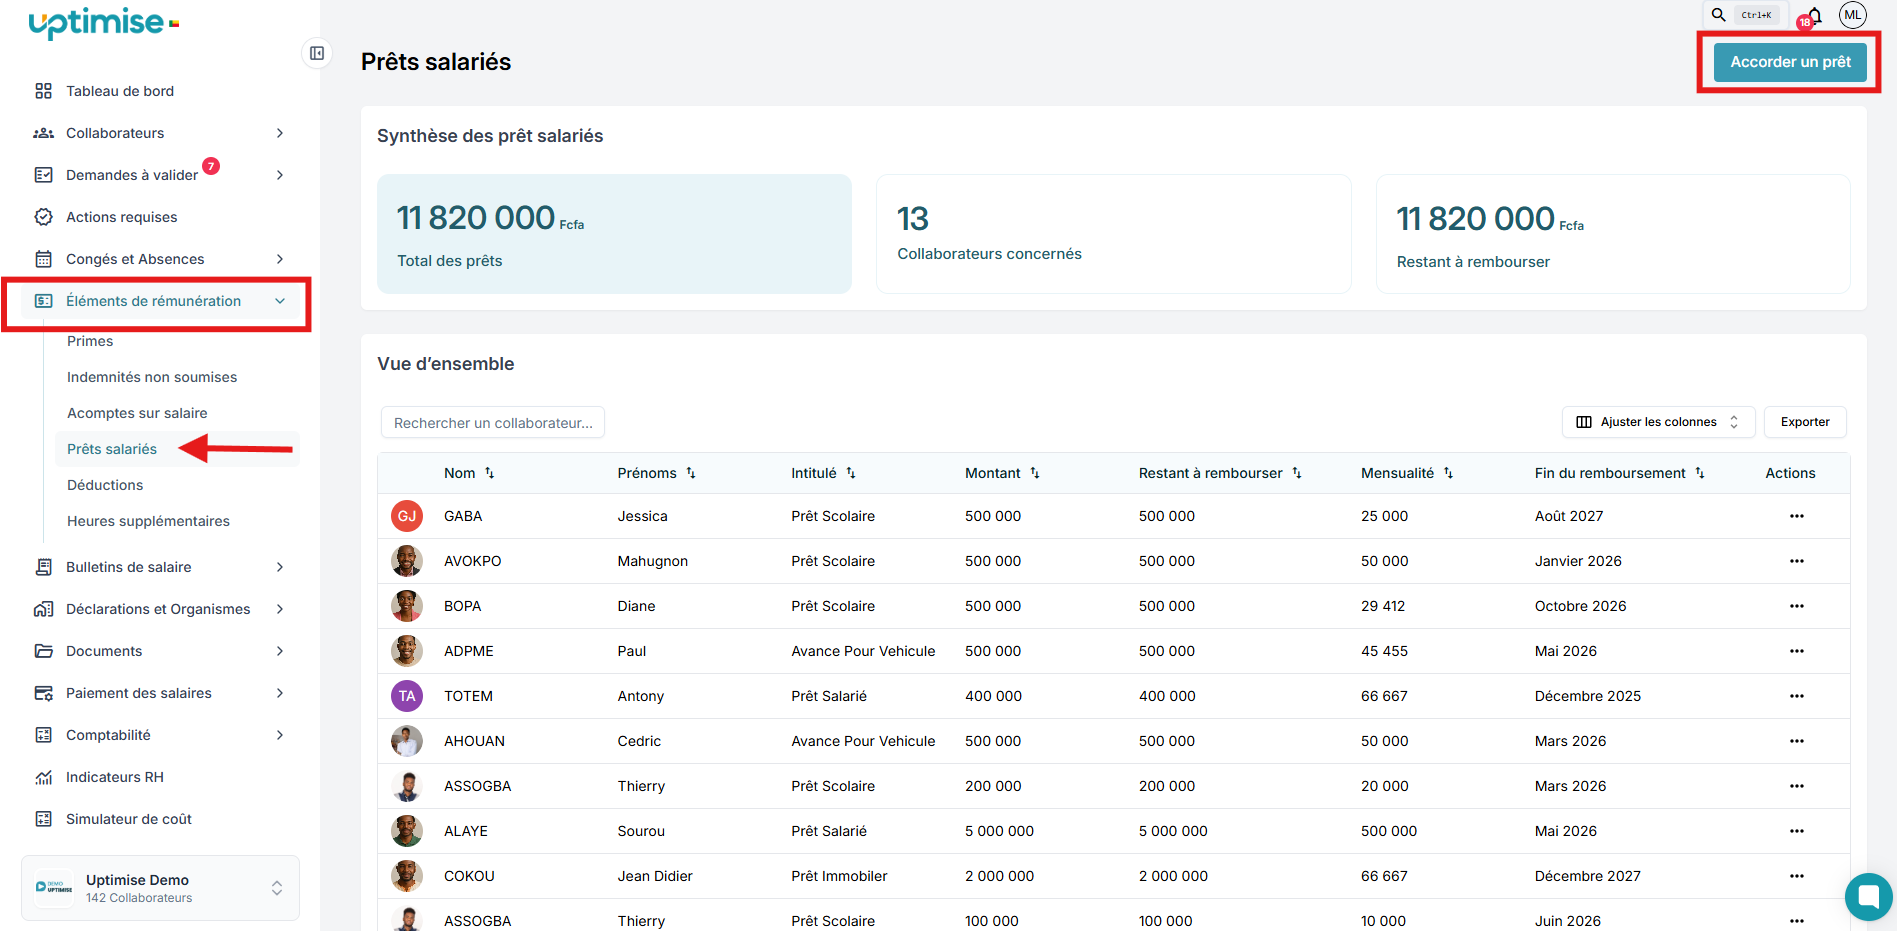Viewport: 1897px width, 931px height.
Task: Expand Bulletins de salaire submenu
Action: point(280,567)
